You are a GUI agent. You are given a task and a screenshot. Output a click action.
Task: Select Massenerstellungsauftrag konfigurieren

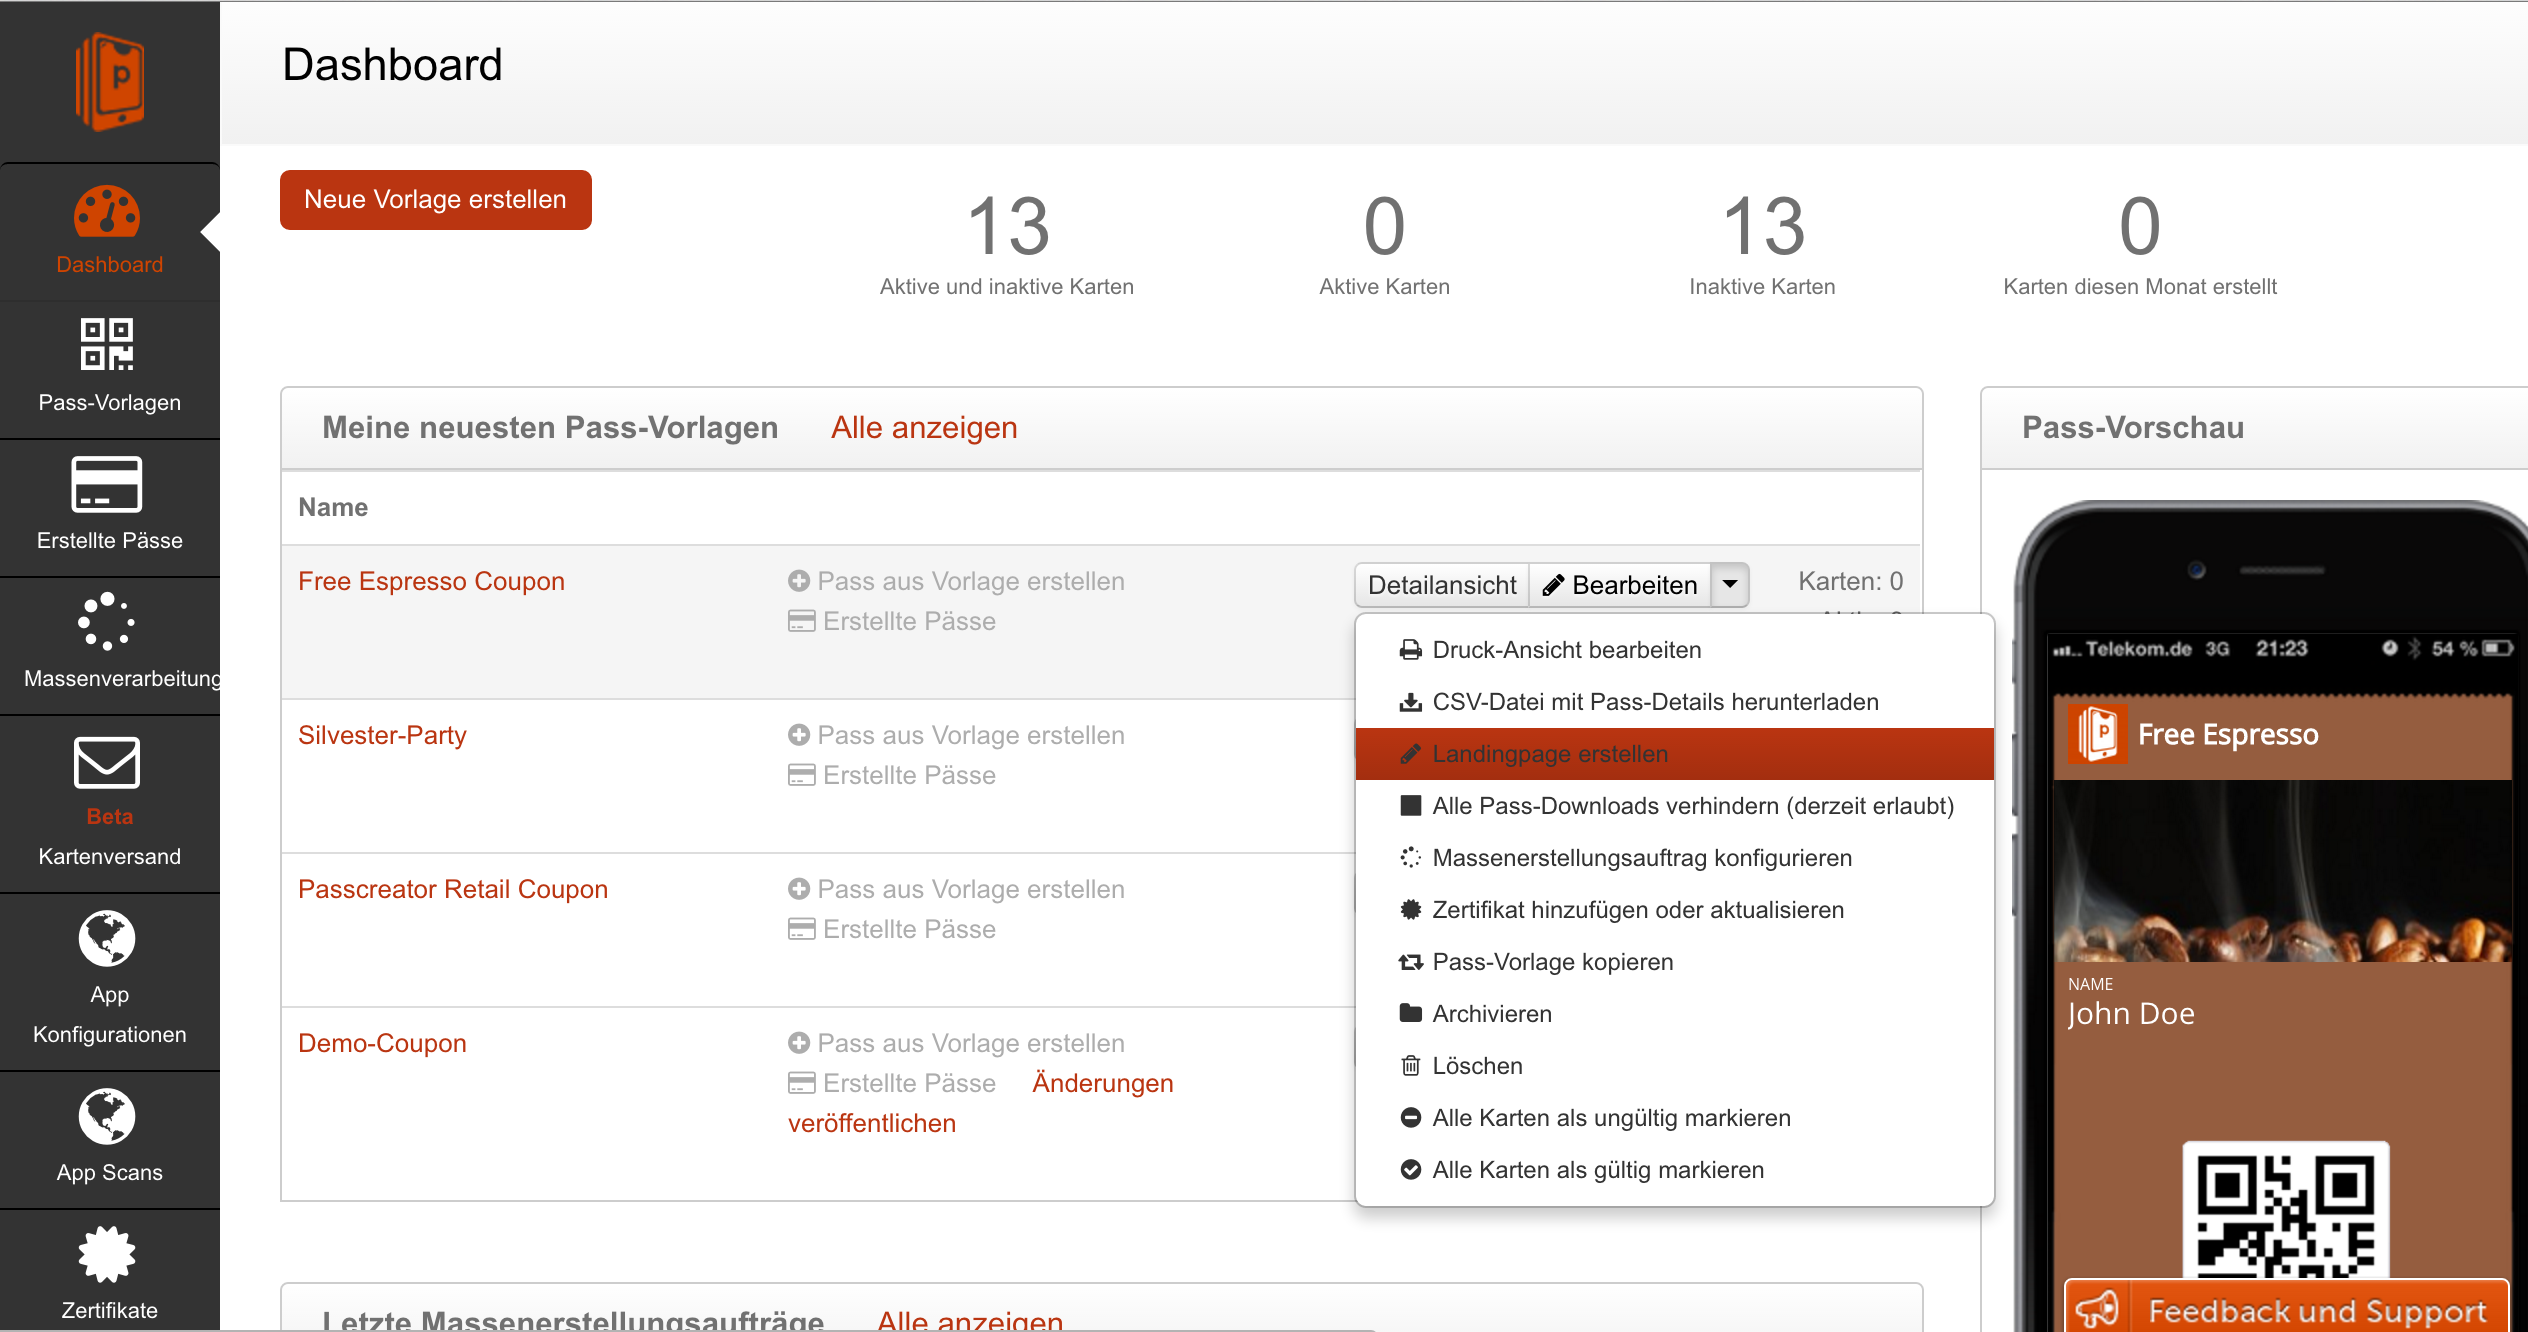pyautogui.click(x=1675, y=858)
